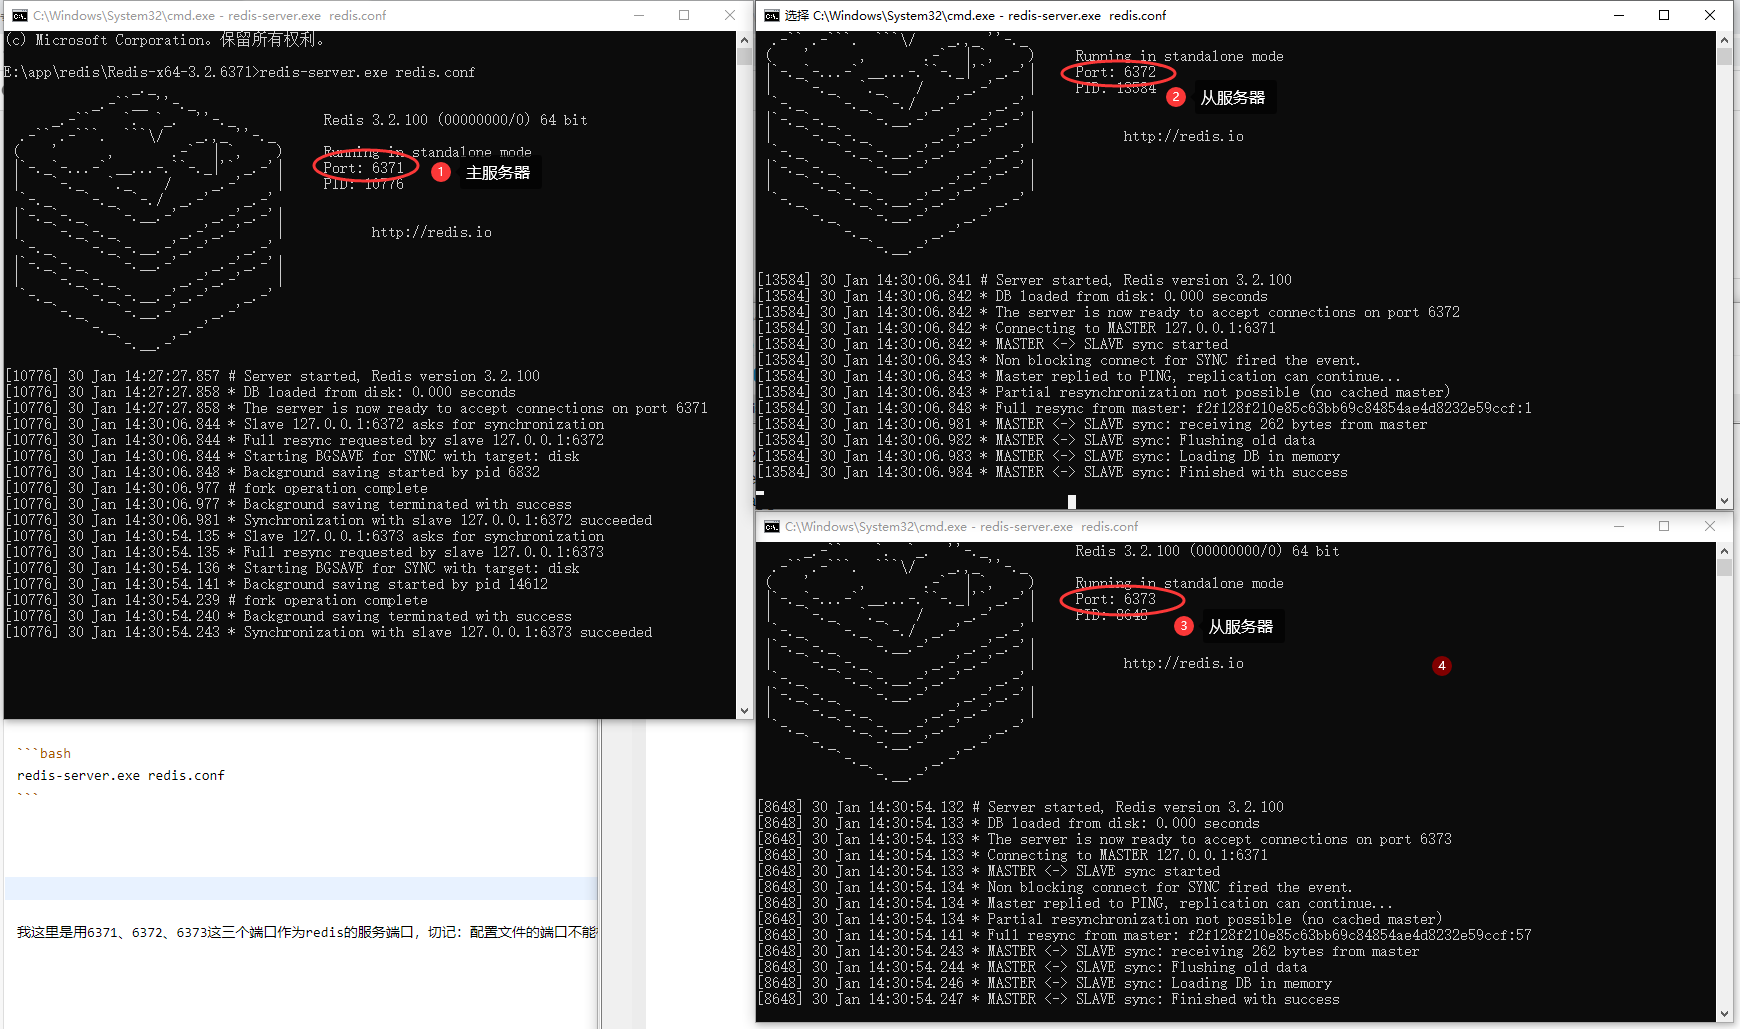Click log line 'accept connections on port 6373'
The width and height of the screenshot is (1740, 1029).
[1105, 839]
